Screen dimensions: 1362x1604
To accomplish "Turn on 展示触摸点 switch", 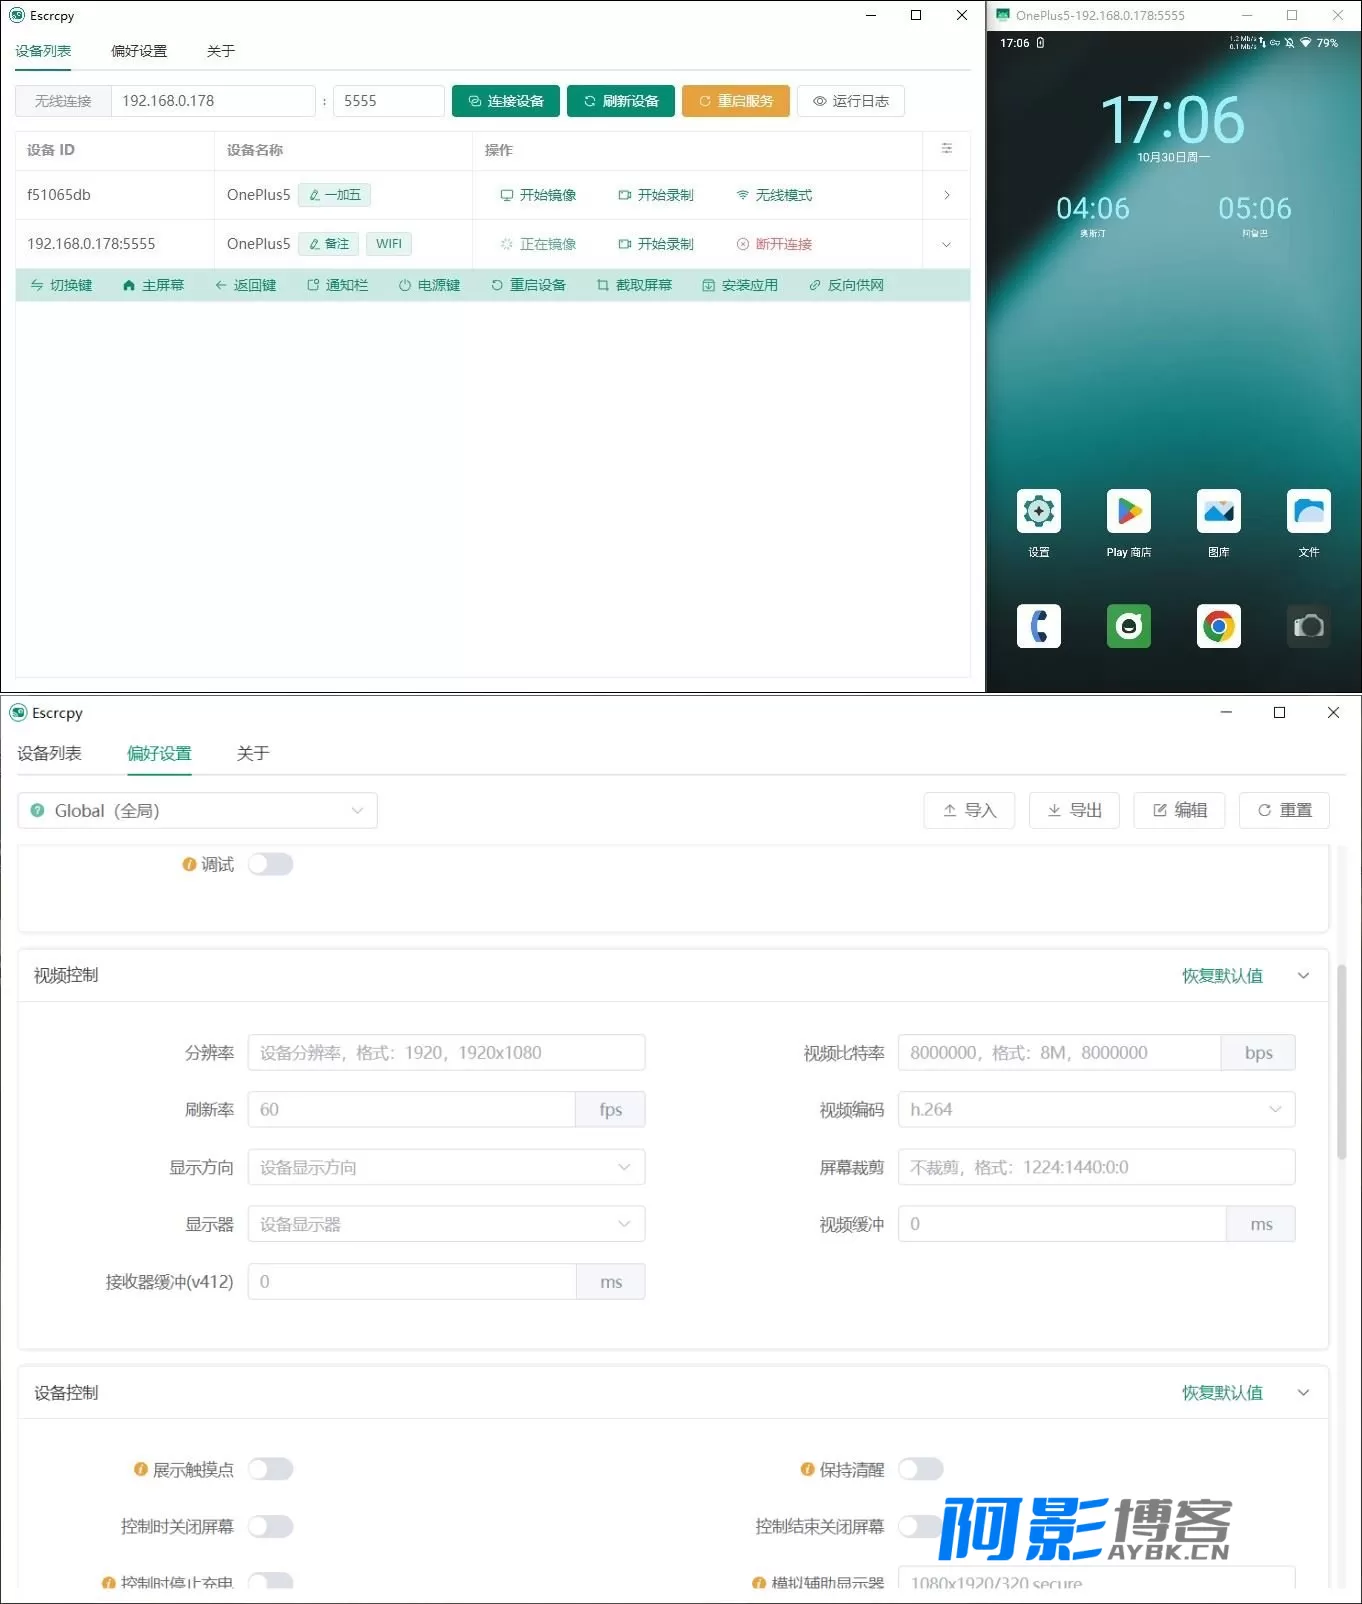I will click(x=270, y=1469).
